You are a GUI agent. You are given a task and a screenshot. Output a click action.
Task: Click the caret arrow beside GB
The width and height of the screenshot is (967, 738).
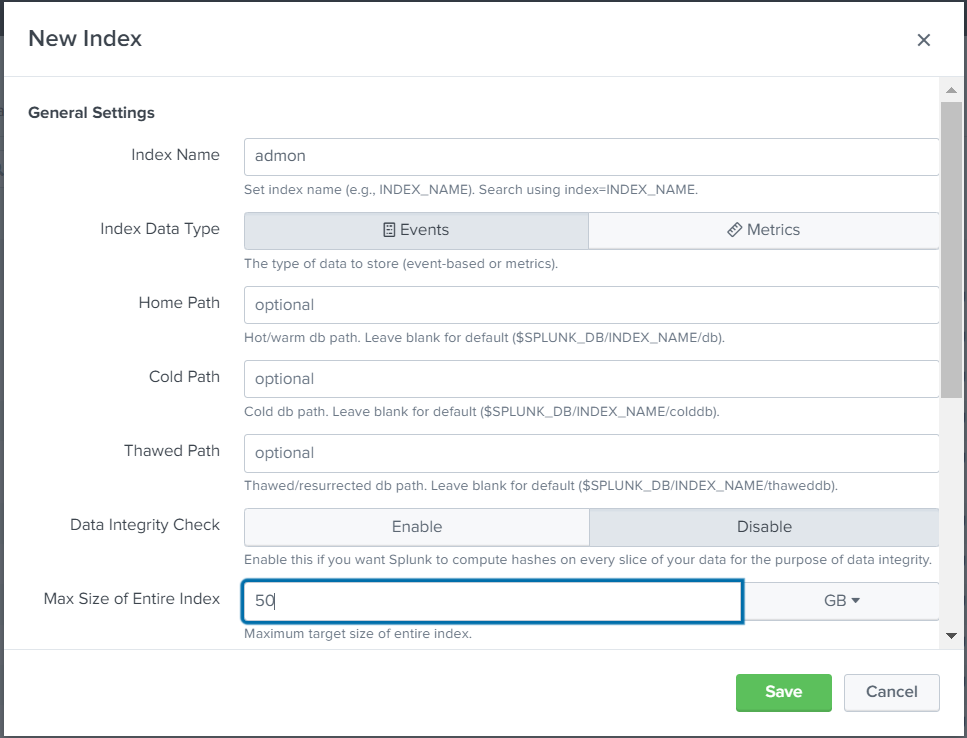[856, 601]
